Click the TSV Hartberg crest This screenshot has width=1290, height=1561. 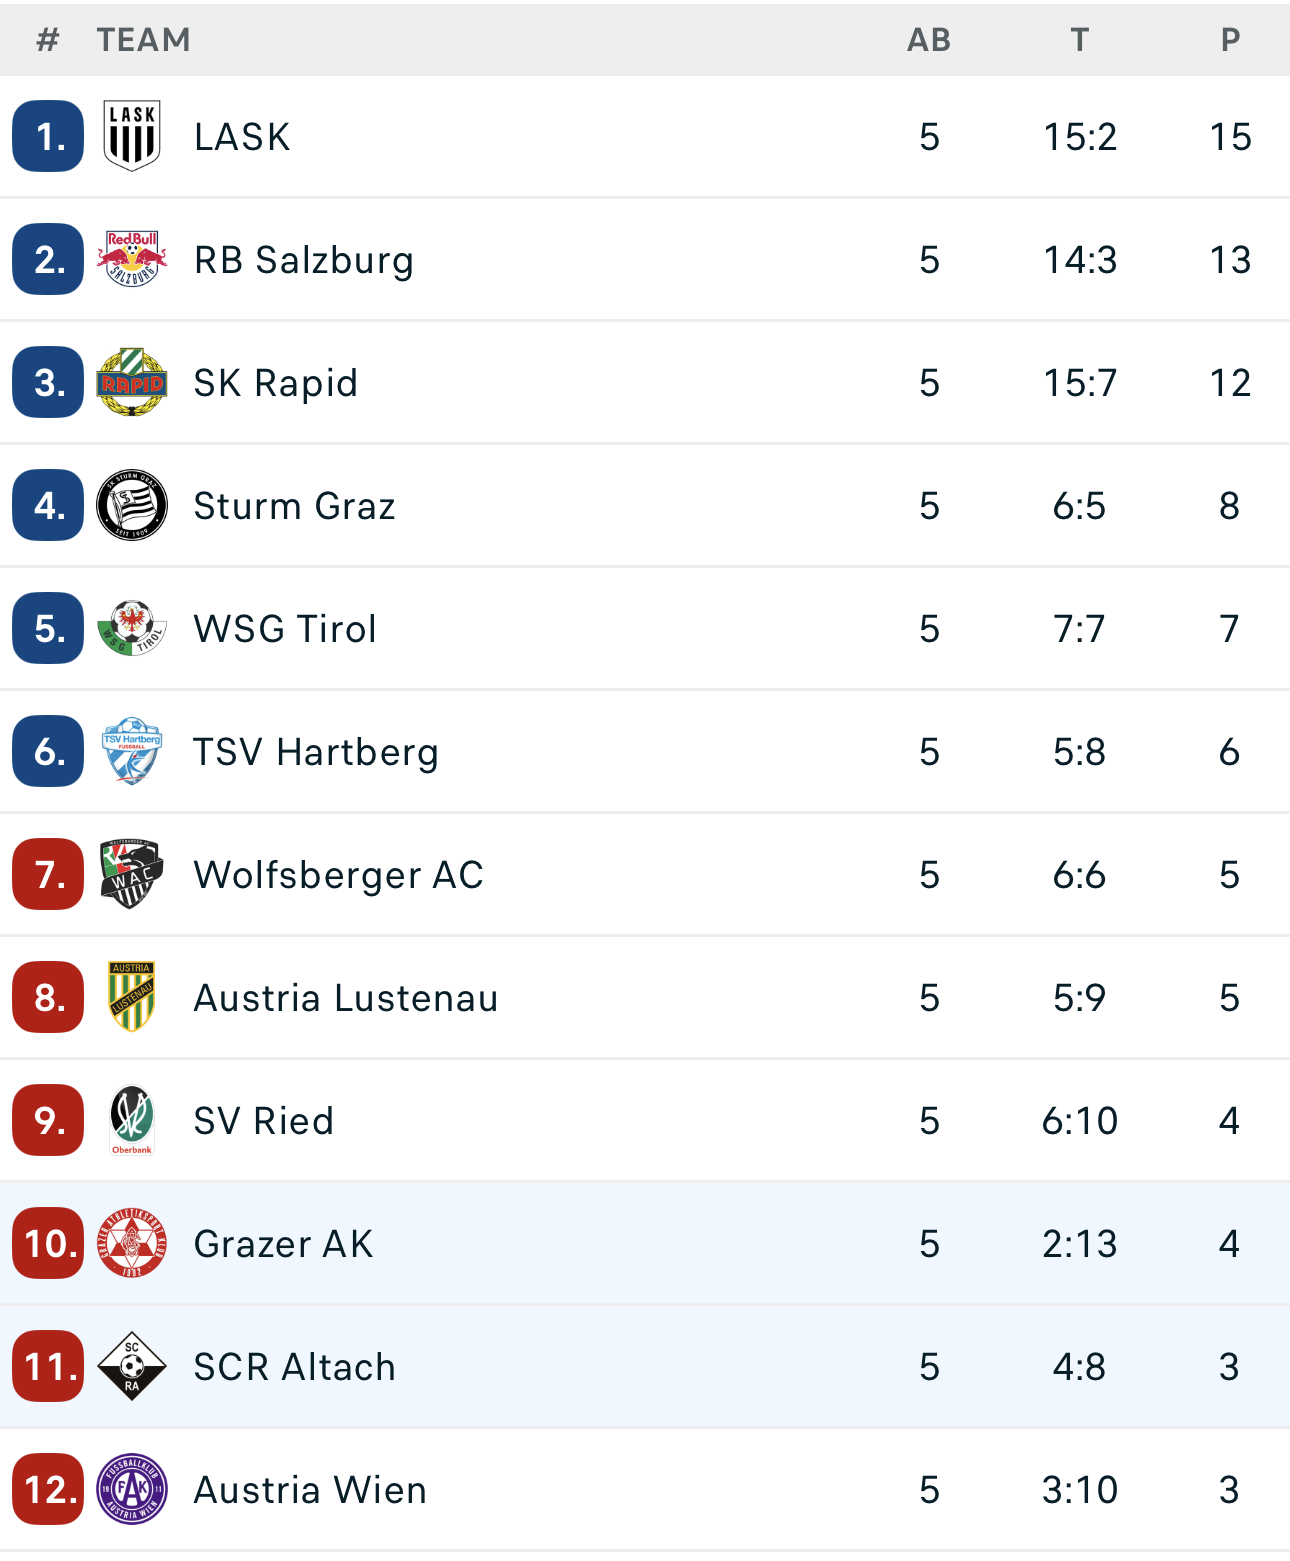click(x=132, y=751)
